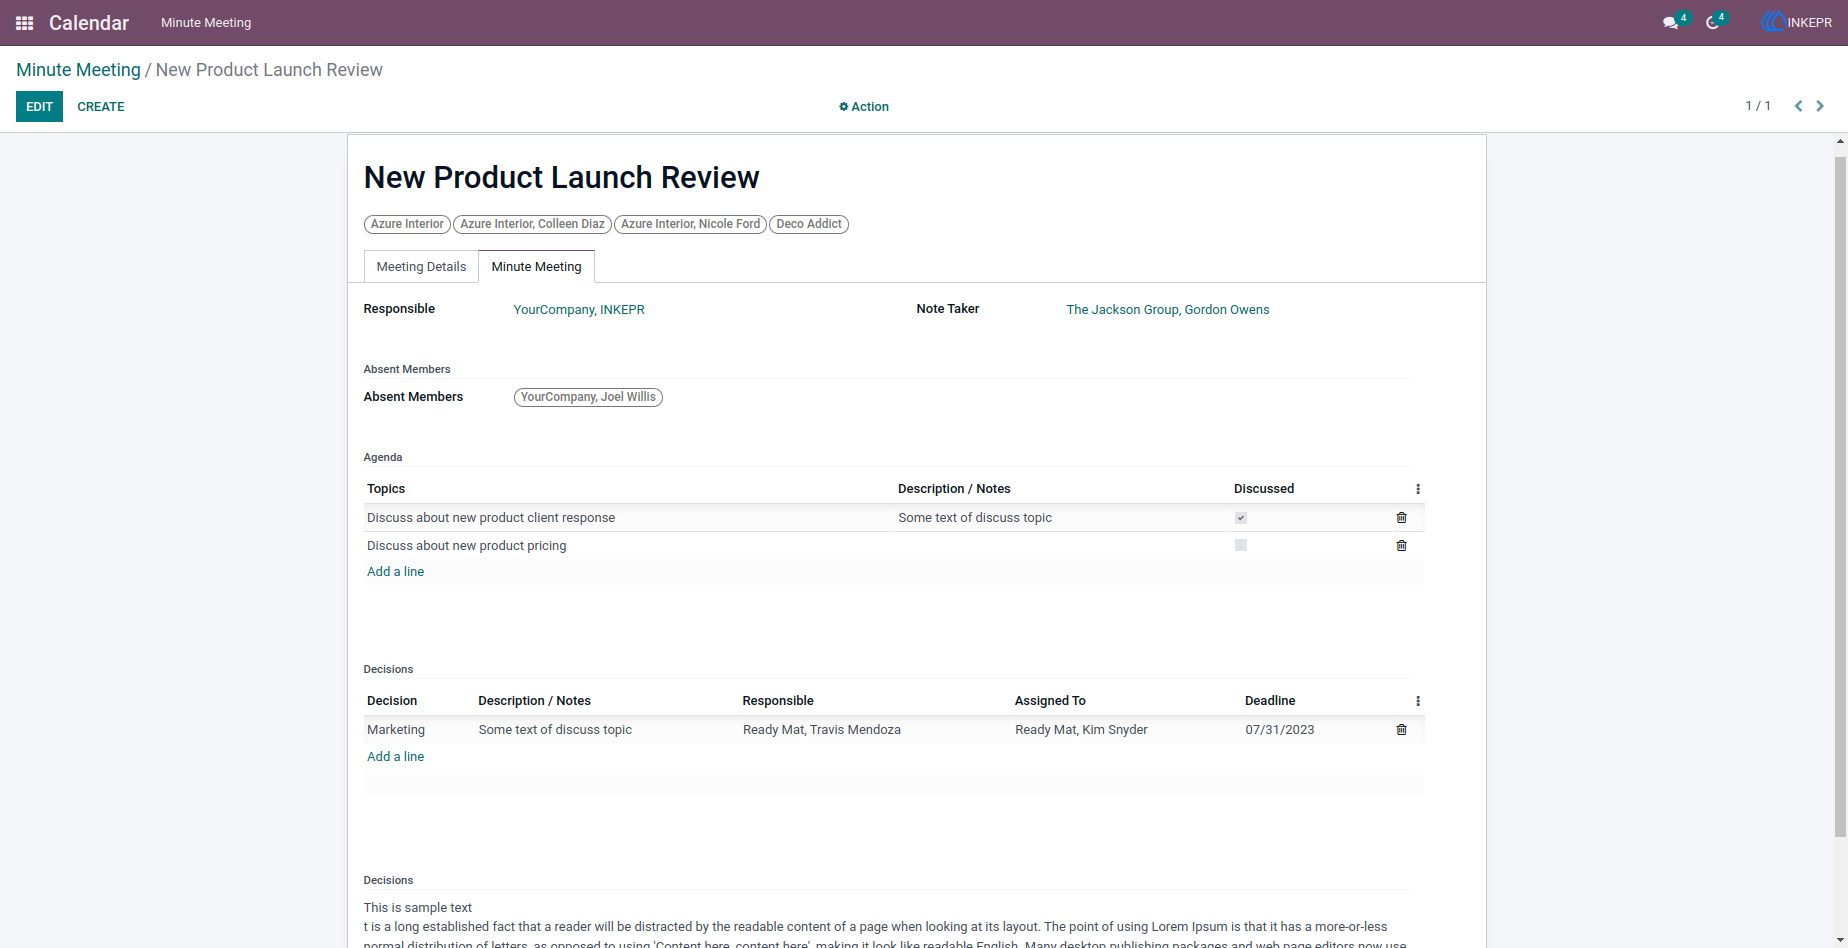The image size is (1848, 948).
Task: Sort Agenda by Topics column header
Action: tap(386, 489)
